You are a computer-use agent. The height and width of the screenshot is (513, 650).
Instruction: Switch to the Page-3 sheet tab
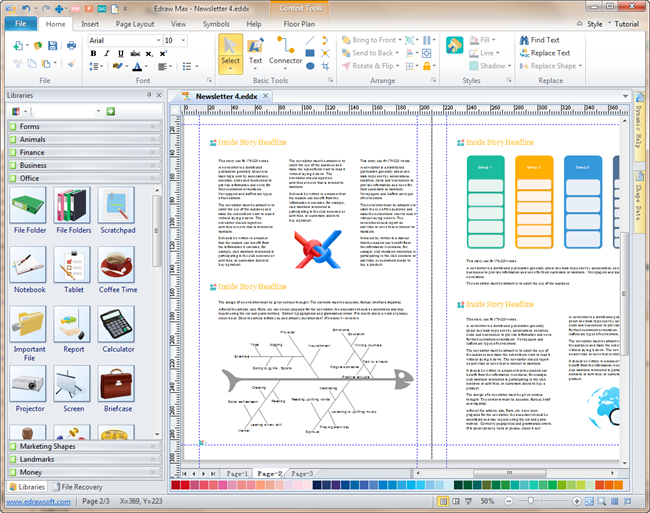coord(301,472)
